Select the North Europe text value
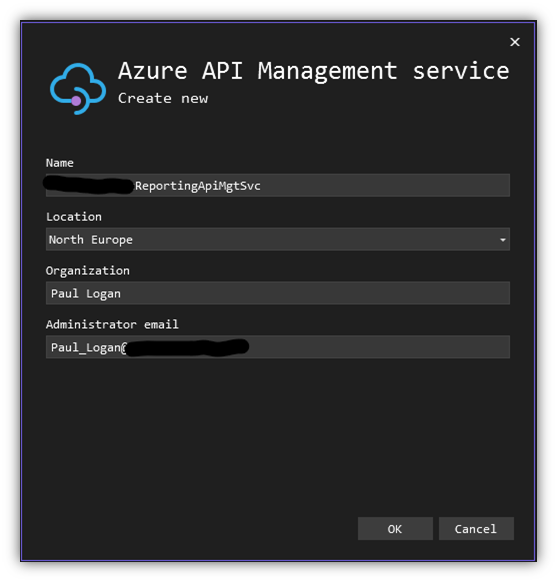Viewport: 557px width, 582px height. pyautogui.click(x=91, y=240)
